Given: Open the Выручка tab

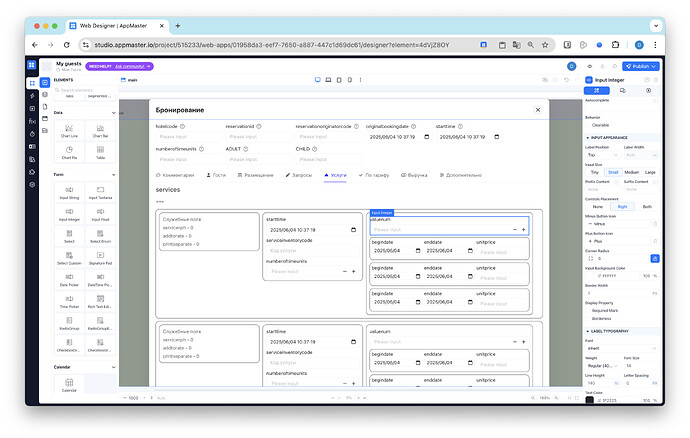Looking at the screenshot, I should coord(414,175).
